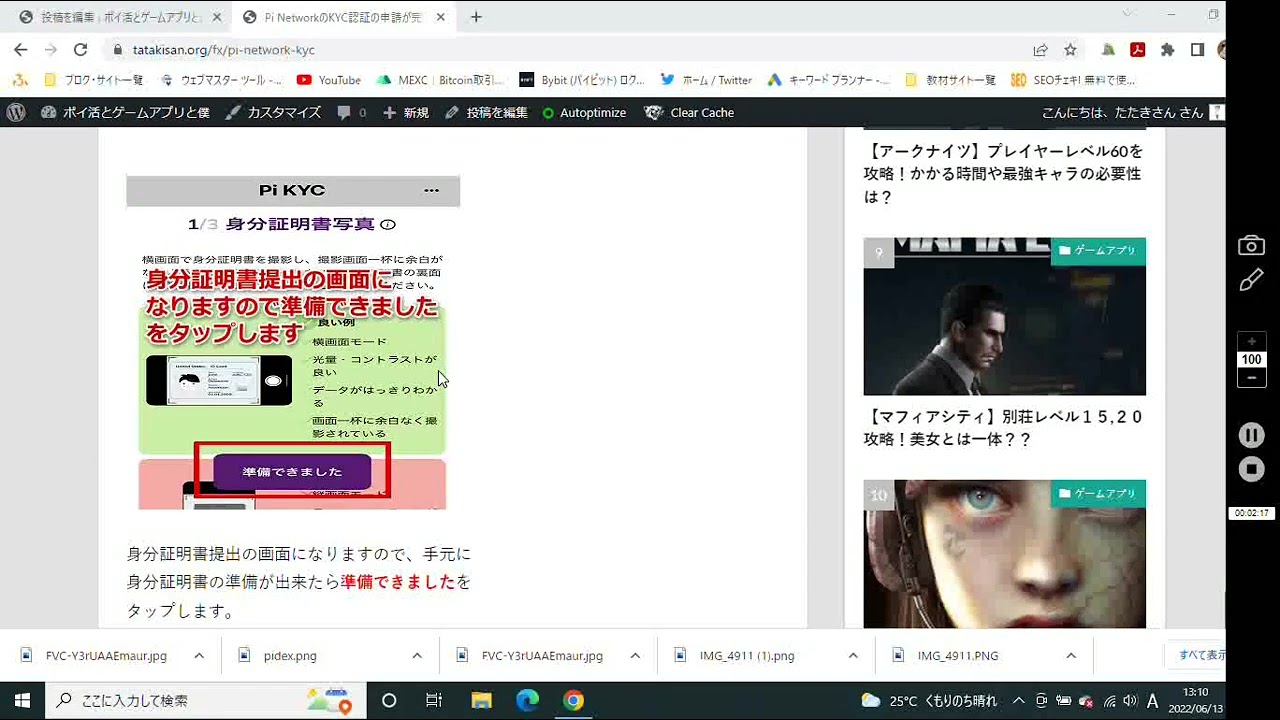Expand options for IMG_4911.PNG download
Screen dimensions: 1280x720
click(x=1071, y=656)
